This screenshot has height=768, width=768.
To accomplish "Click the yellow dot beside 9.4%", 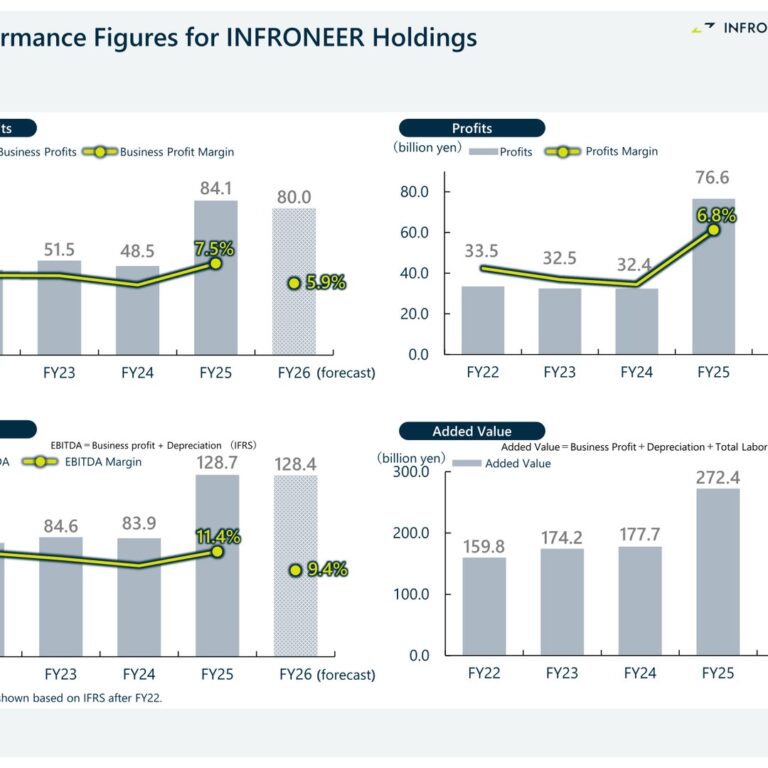I will click(x=295, y=570).
